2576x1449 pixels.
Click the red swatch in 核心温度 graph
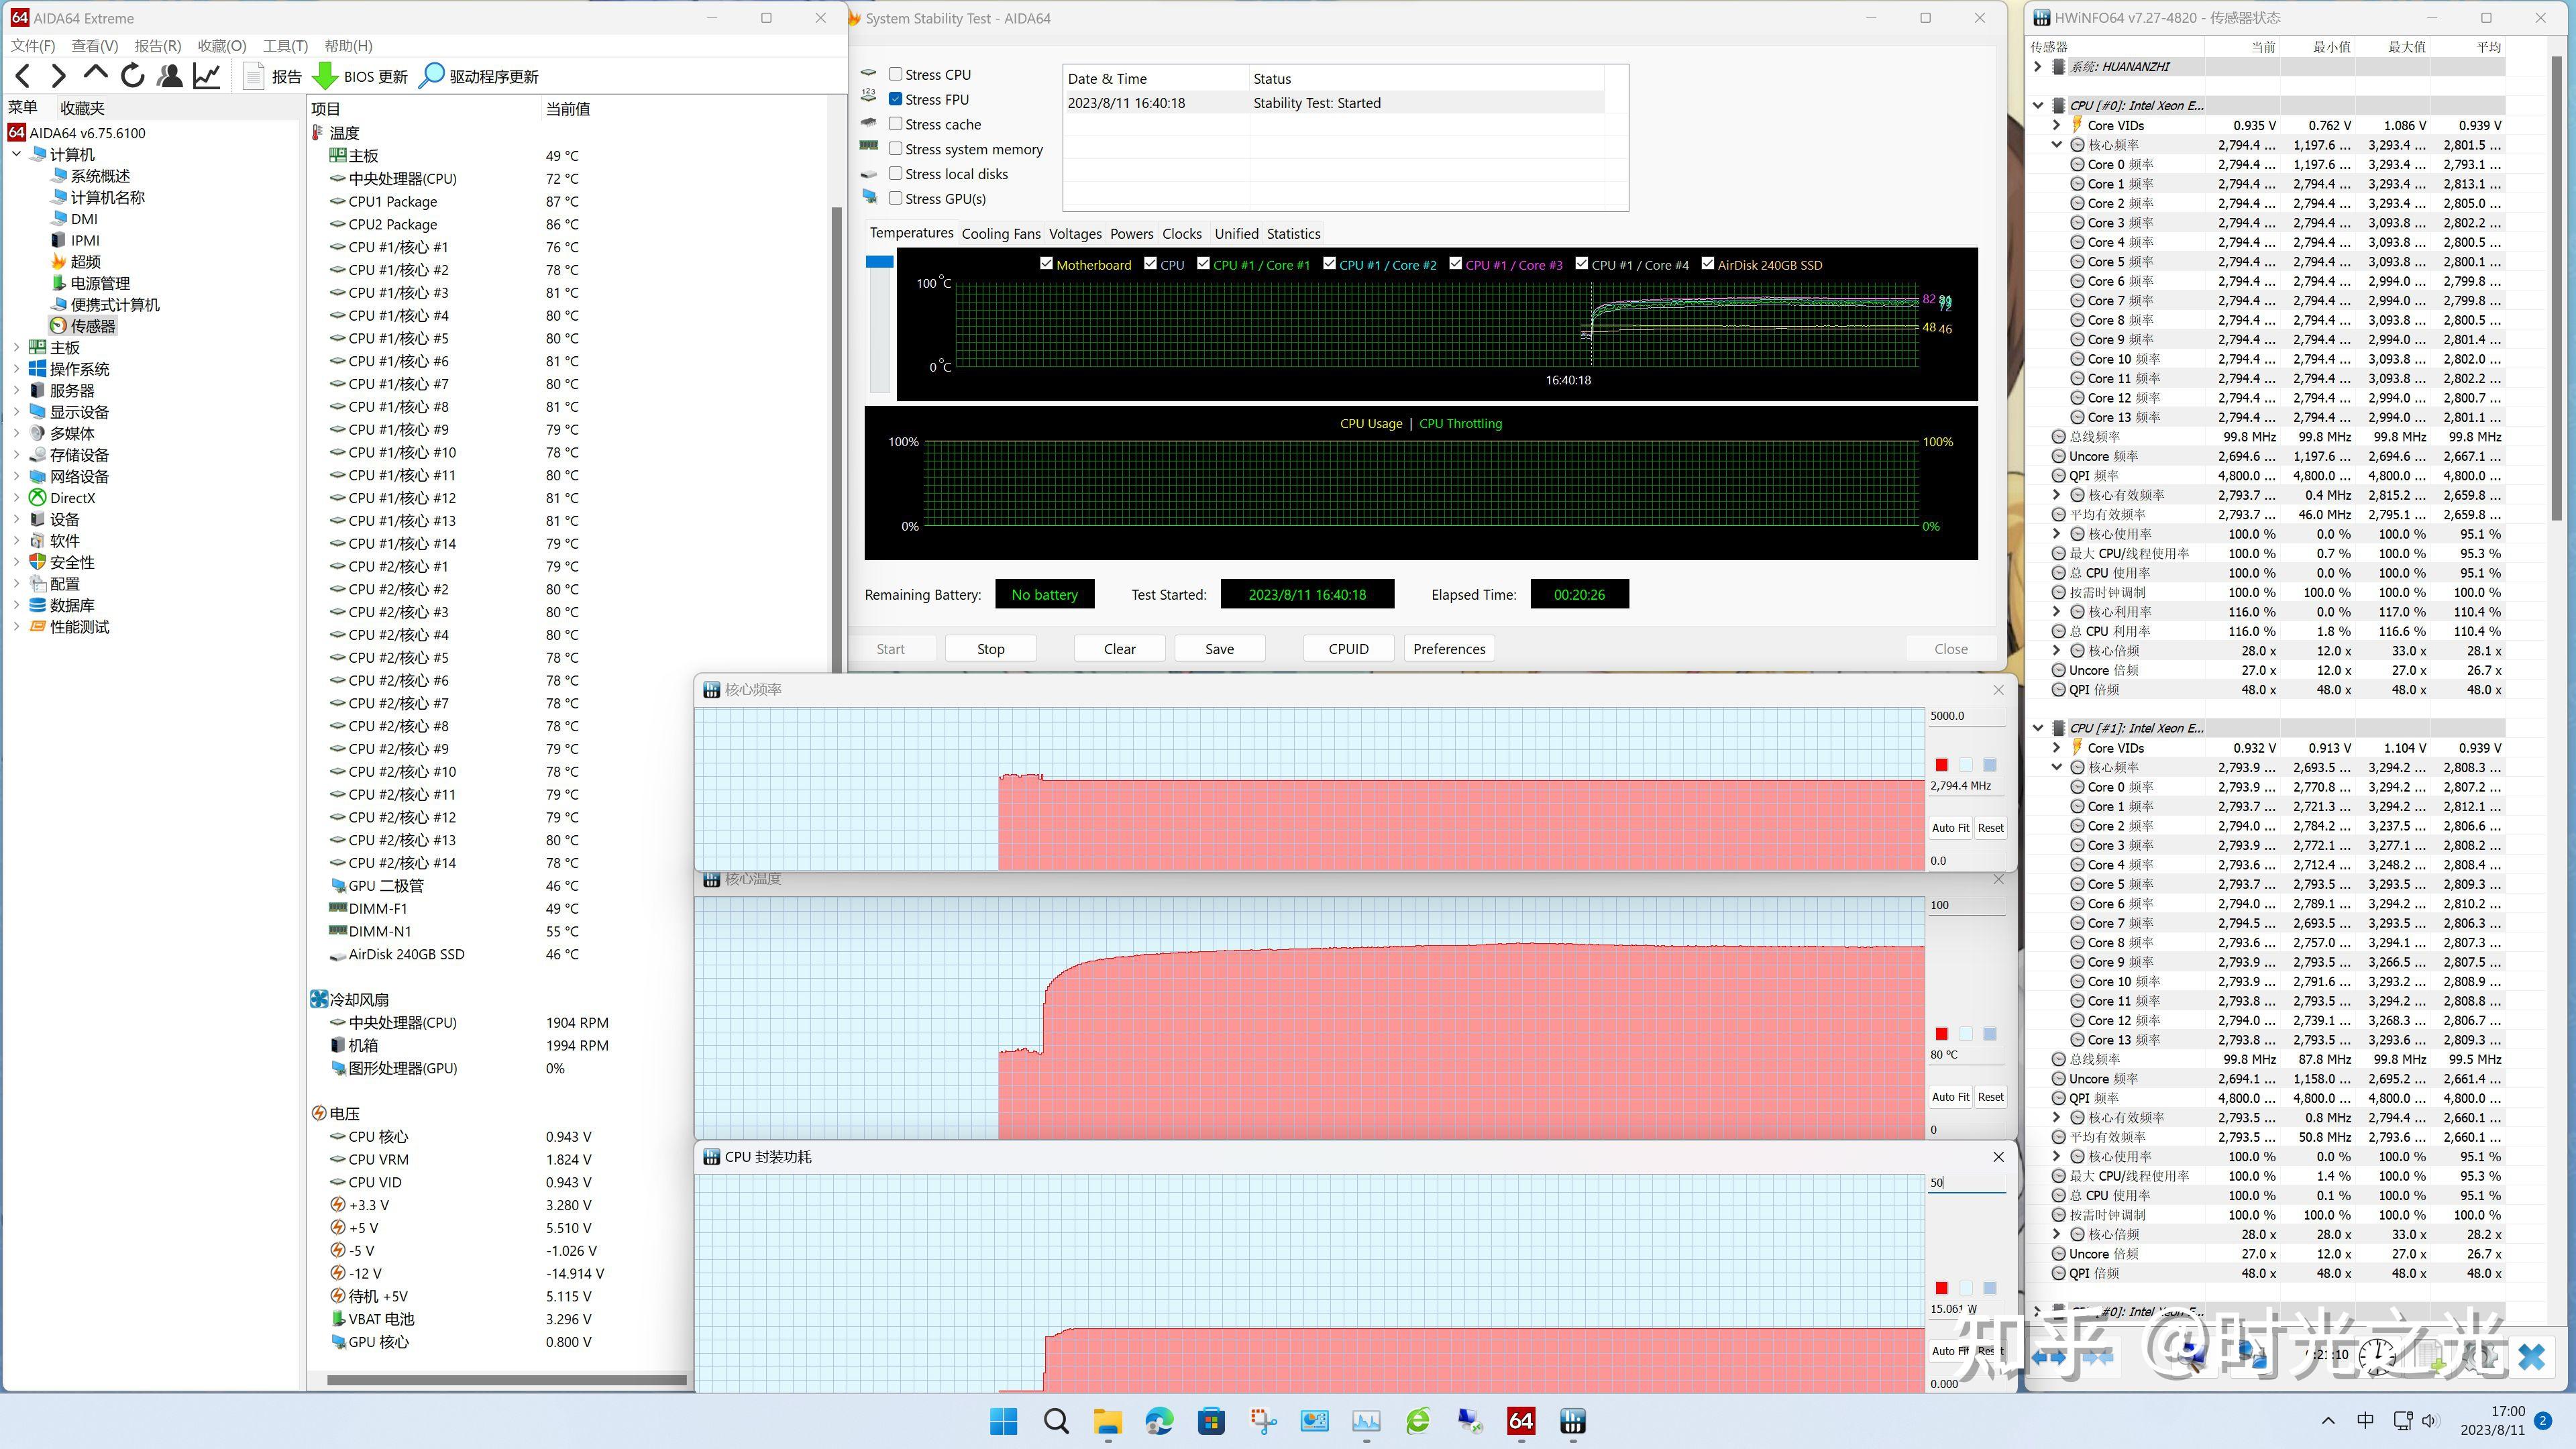click(1941, 1034)
